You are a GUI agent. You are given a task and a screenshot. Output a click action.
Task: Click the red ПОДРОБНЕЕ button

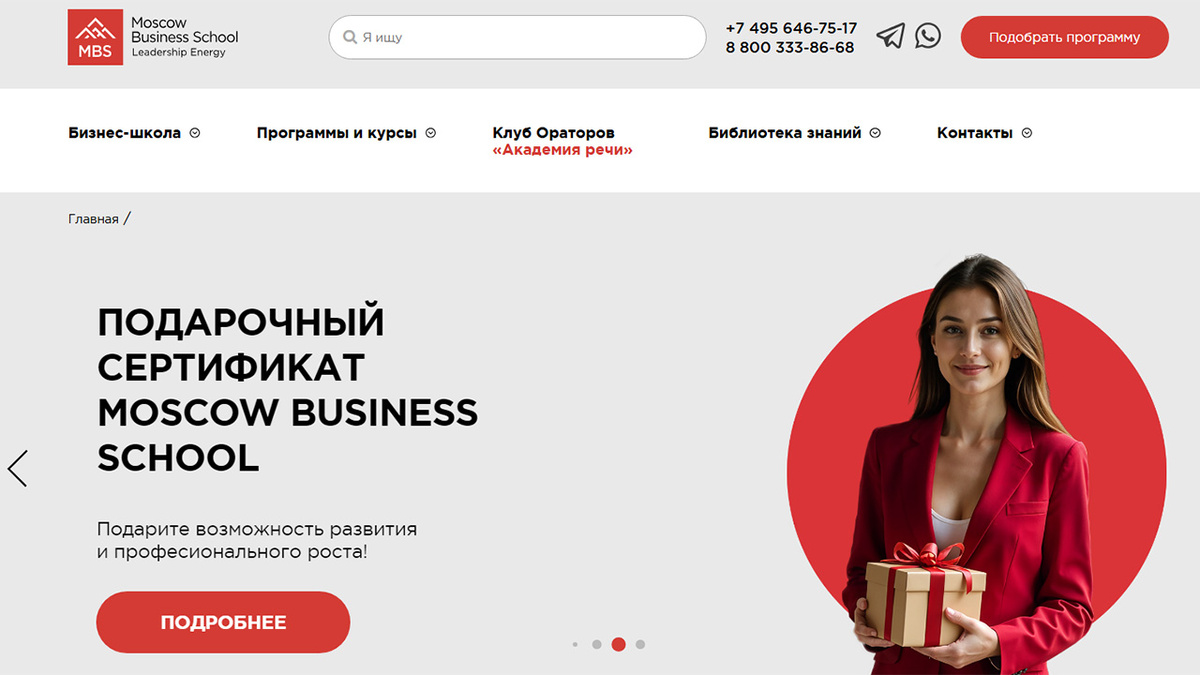(223, 622)
